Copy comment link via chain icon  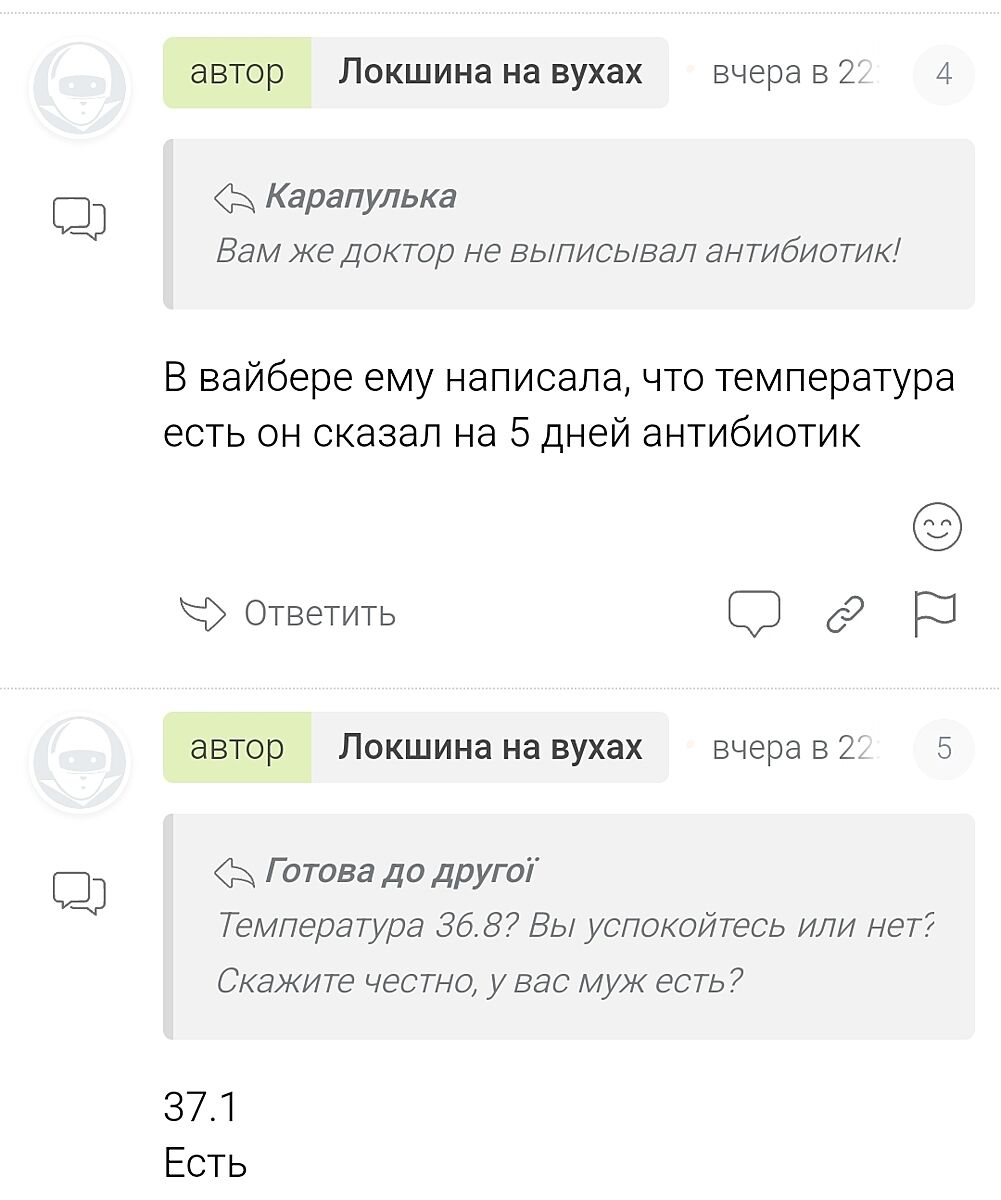point(845,614)
